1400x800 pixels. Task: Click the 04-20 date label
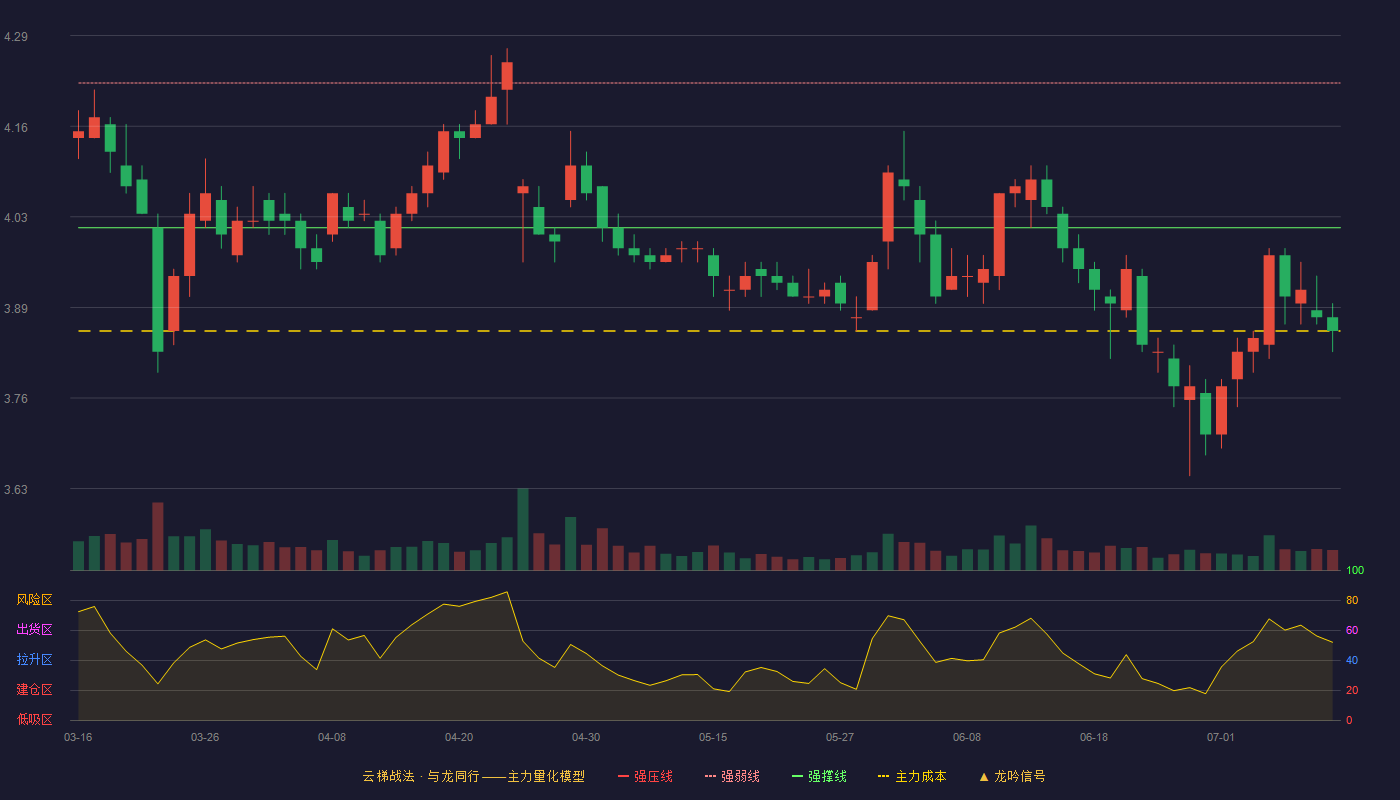pos(459,737)
